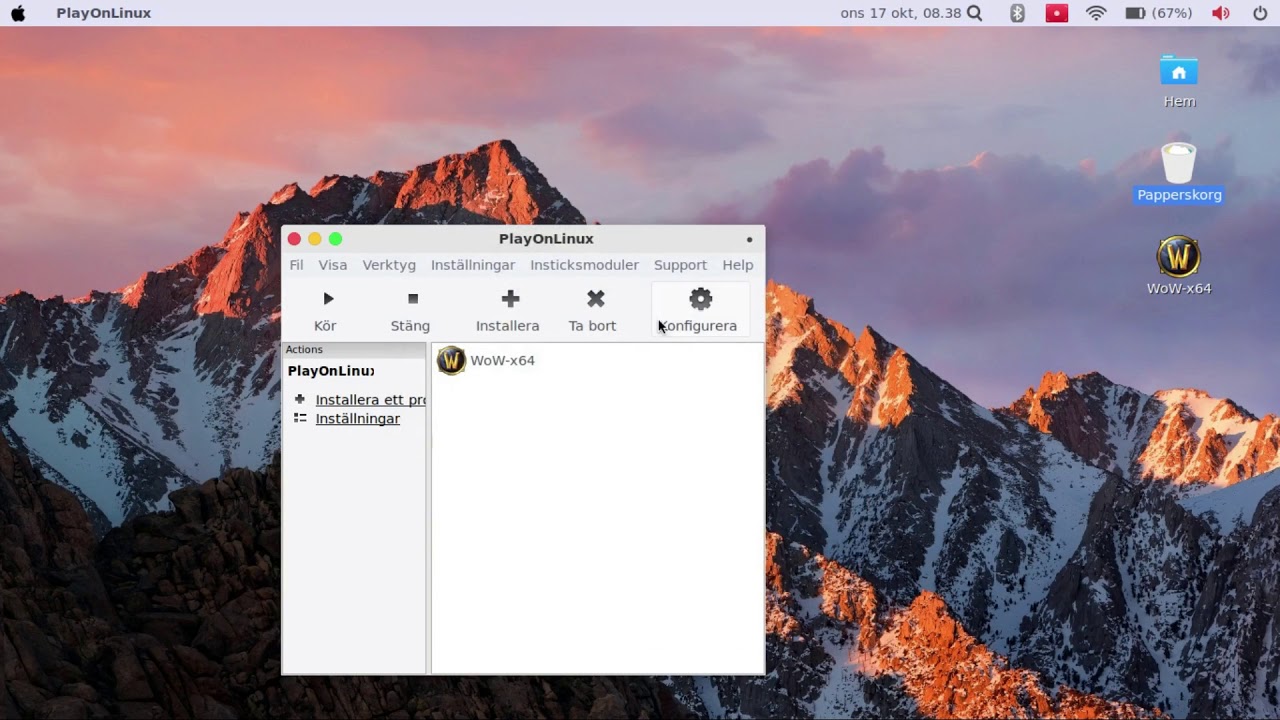Click the plus icon beside Installera ett program
Image resolution: width=1280 pixels, height=720 pixels.
pyautogui.click(x=299, y=399)
